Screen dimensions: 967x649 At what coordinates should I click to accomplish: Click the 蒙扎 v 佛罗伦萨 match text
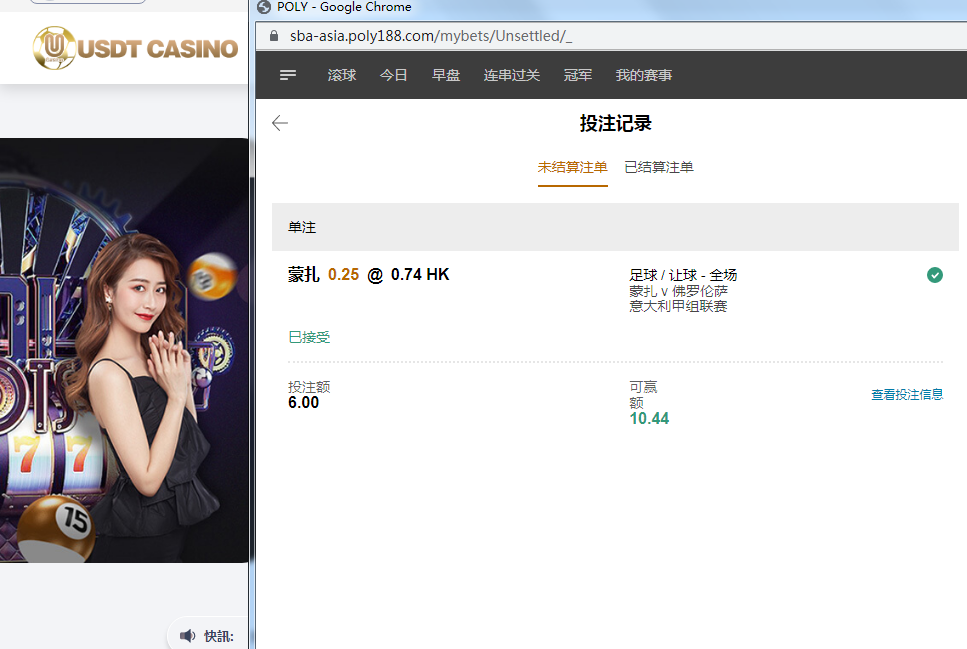pos(678,291)
